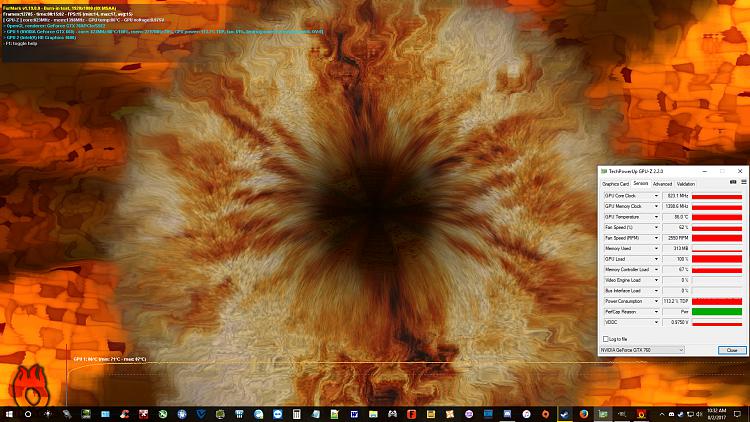This screenshot has height=422, width=750.
Task: Open the Windows Start menu
Action: (9, 414)
